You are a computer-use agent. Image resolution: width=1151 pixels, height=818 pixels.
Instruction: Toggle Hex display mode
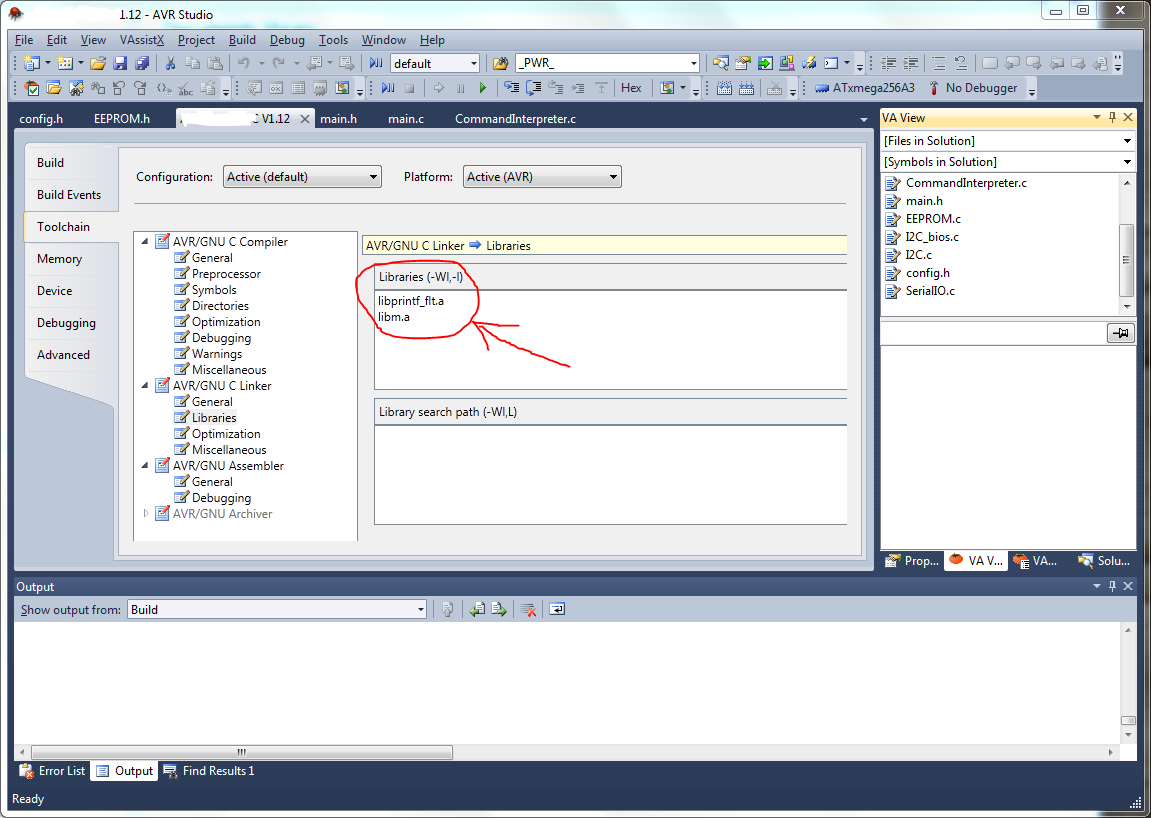[x=631, y=88]
